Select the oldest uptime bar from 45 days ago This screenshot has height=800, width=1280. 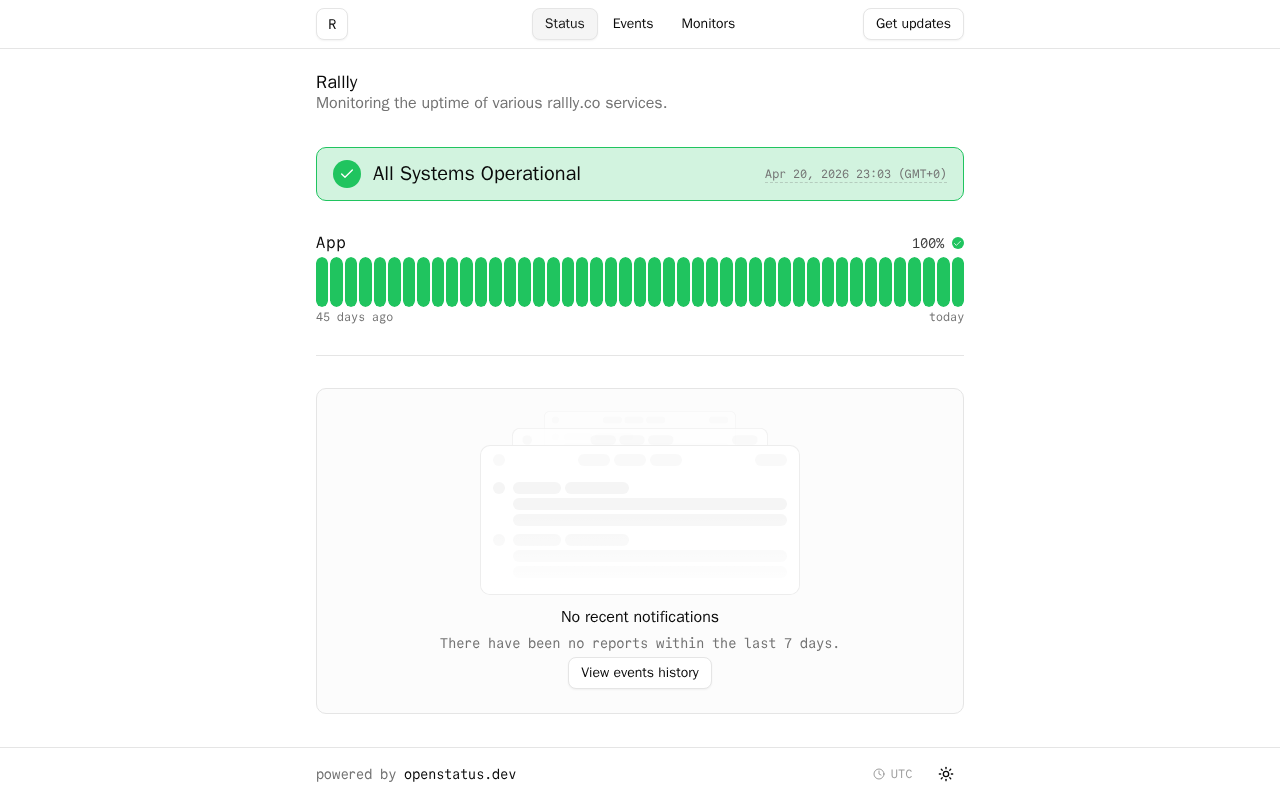(x=322, y=282)
